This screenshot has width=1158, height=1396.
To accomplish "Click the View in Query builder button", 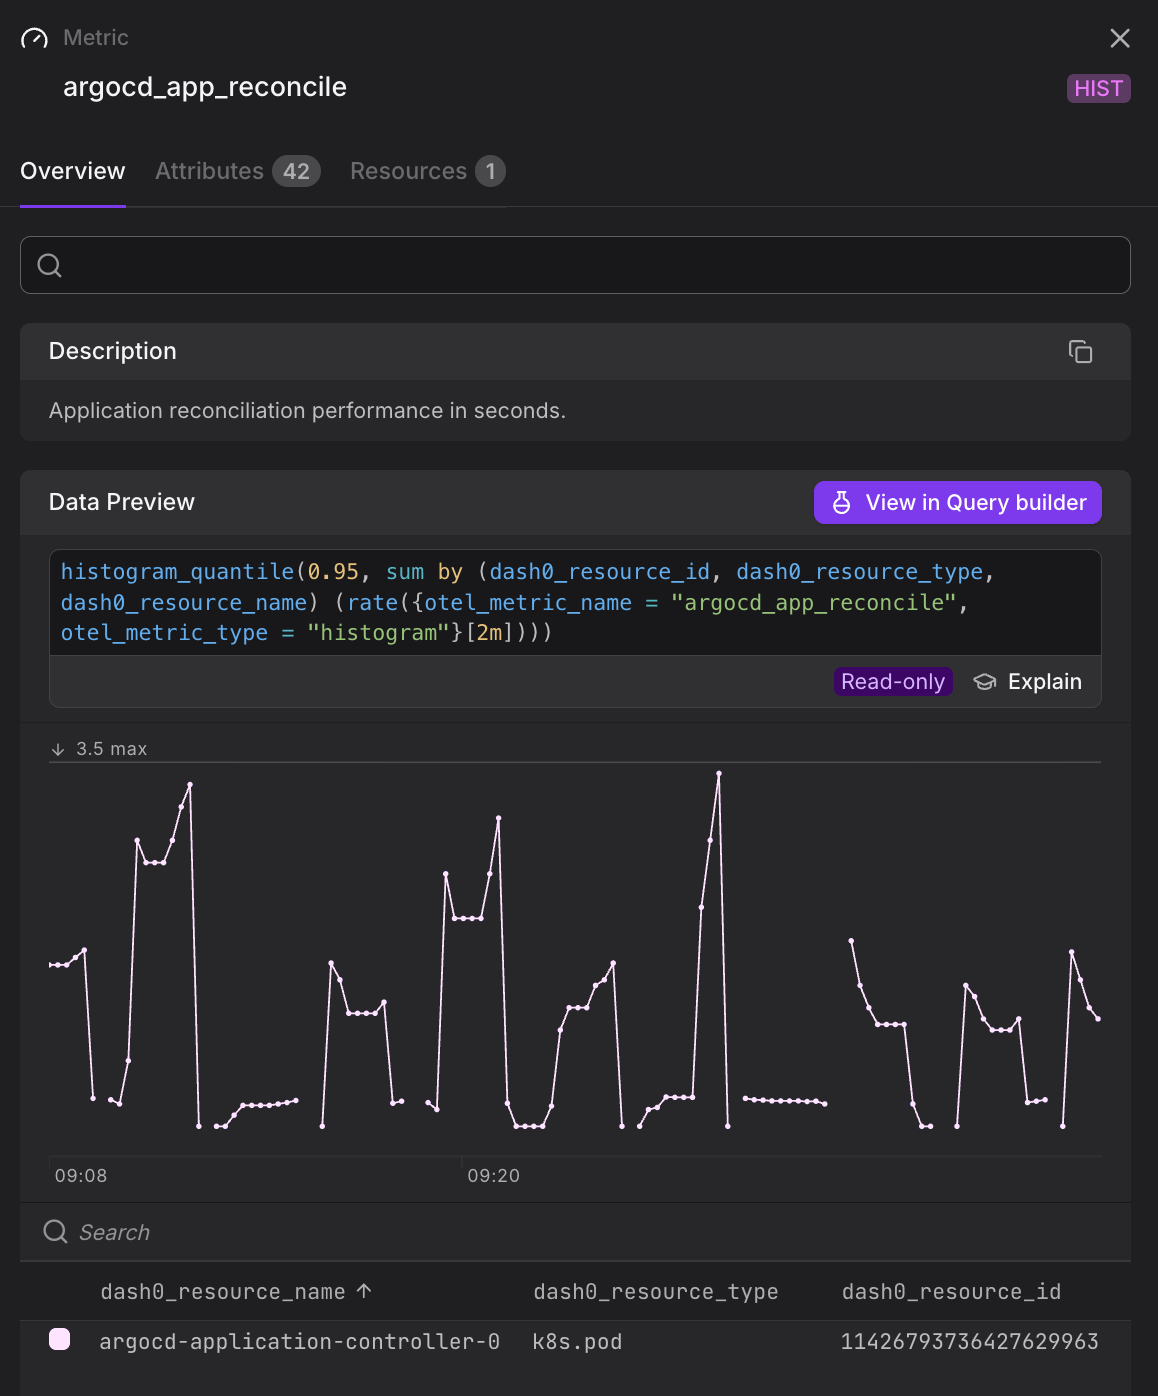I will point(956,502).
